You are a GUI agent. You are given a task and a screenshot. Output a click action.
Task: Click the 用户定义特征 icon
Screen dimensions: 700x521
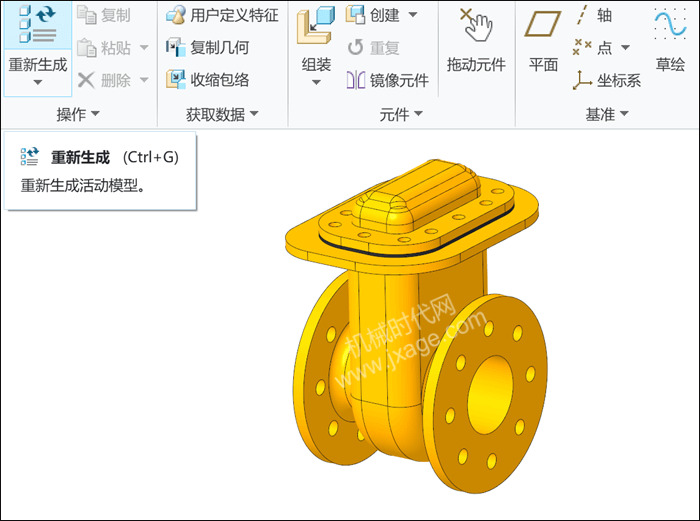pos(175,15)
